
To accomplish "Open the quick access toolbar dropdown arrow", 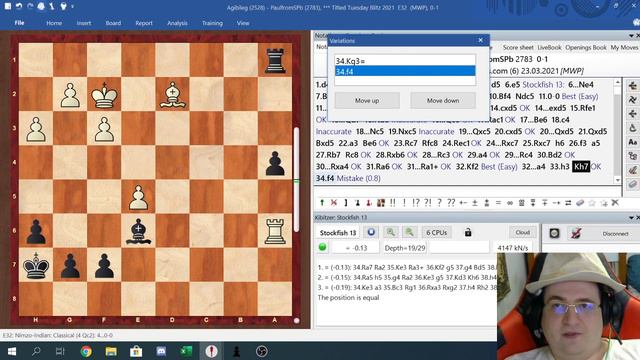I will pyautogui.click(x=73, y=7).
